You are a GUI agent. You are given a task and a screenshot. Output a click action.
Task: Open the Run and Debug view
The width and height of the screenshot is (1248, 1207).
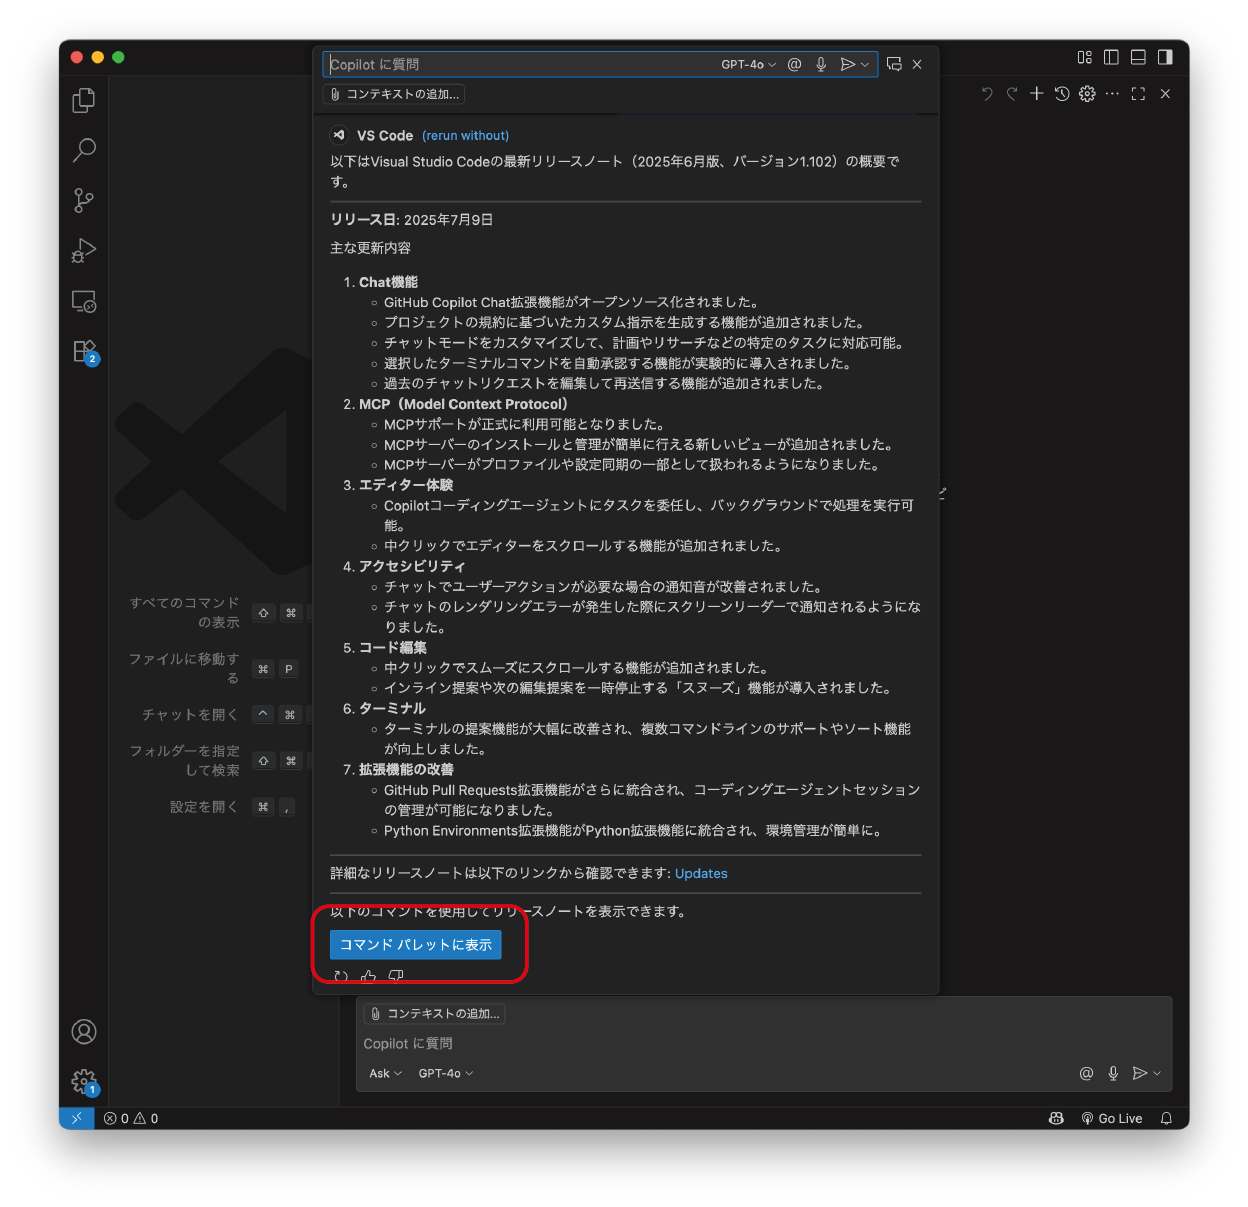(x=84, y=250)
